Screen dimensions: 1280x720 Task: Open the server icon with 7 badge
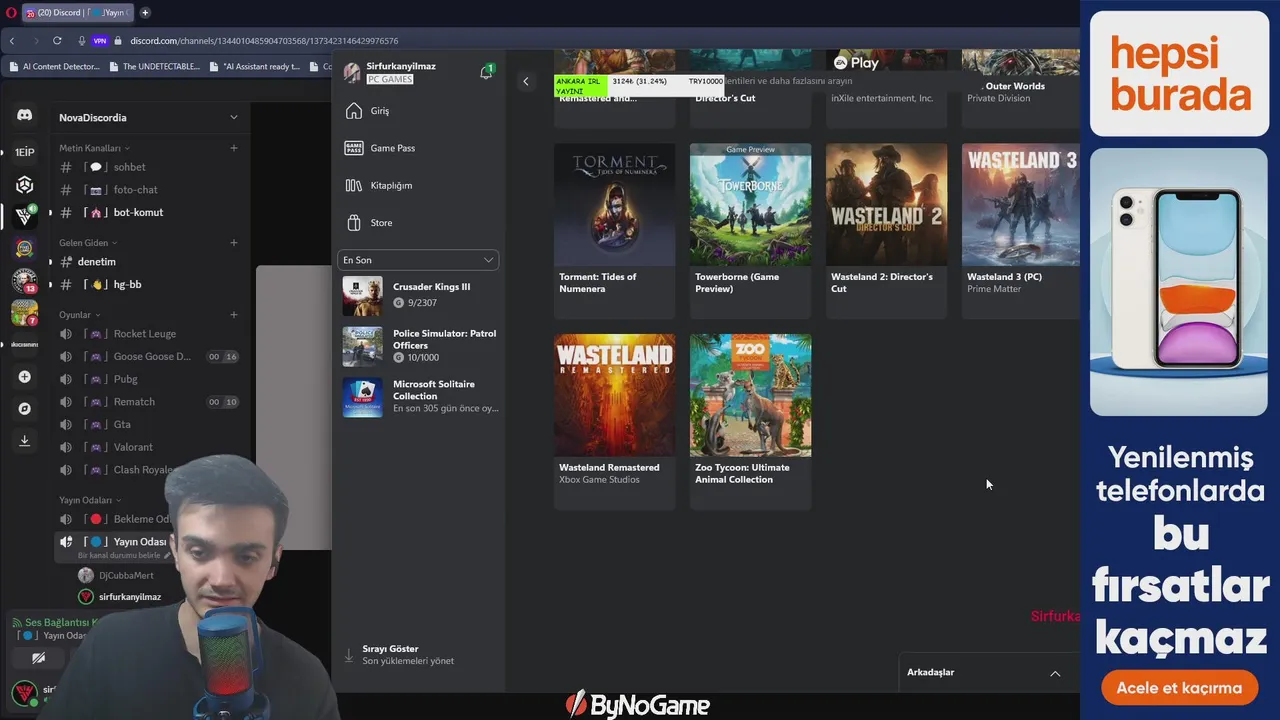coord(25,313)
